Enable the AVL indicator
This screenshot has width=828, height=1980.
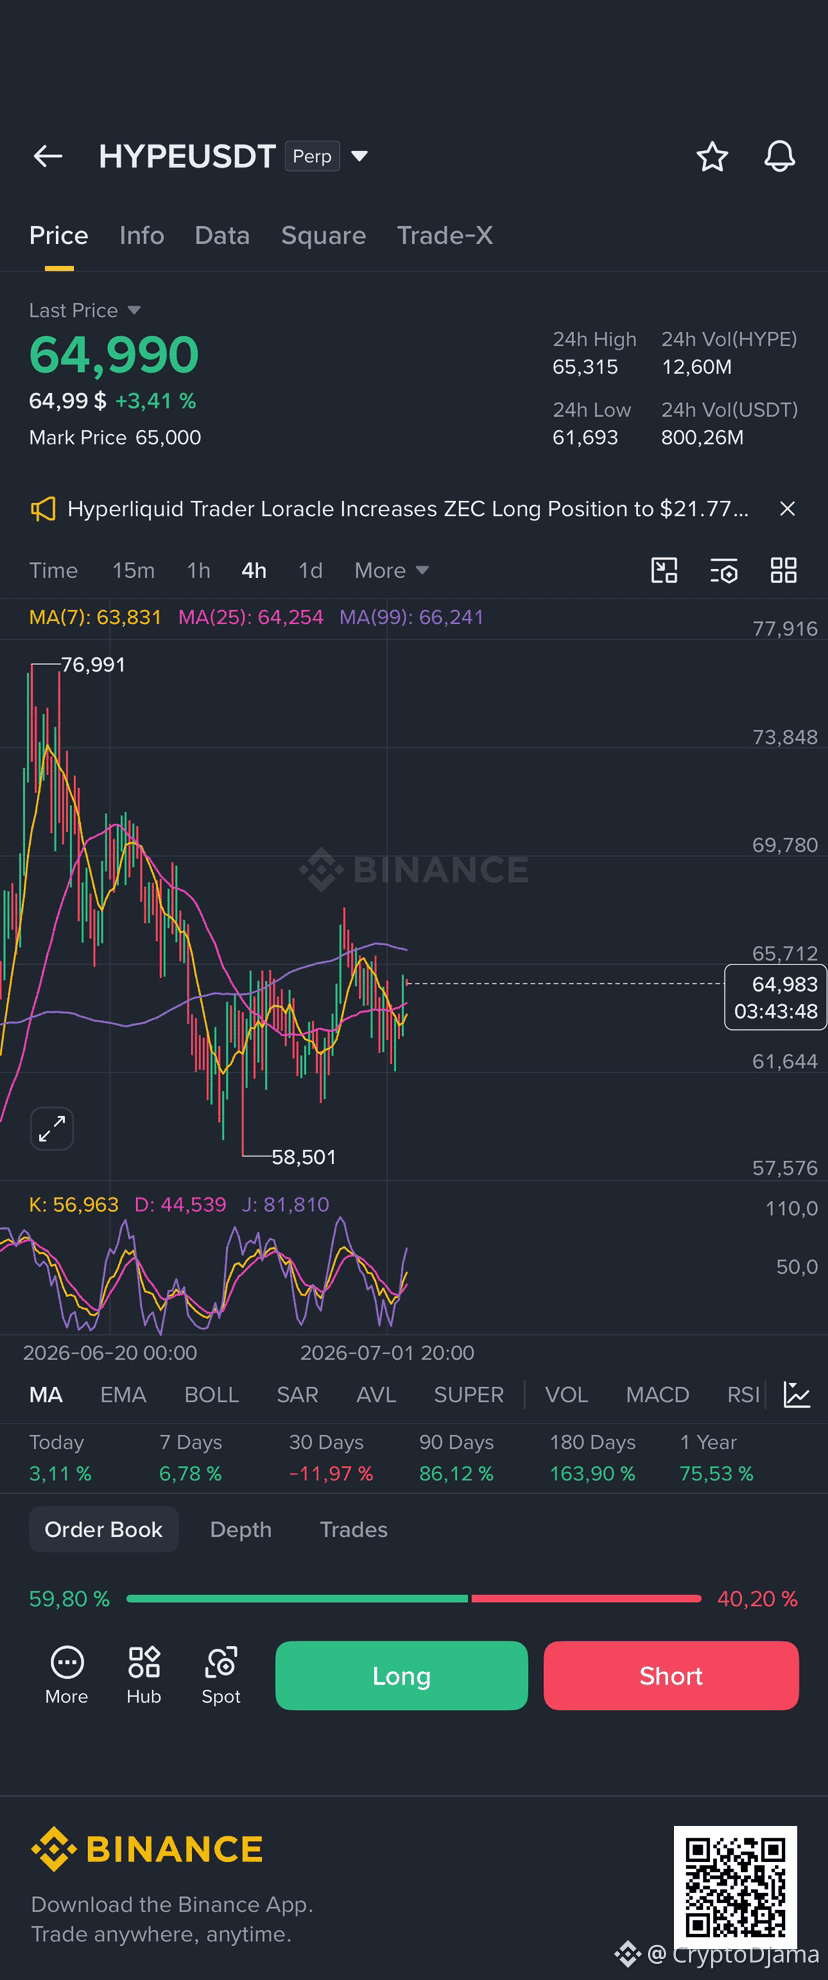376,1394
